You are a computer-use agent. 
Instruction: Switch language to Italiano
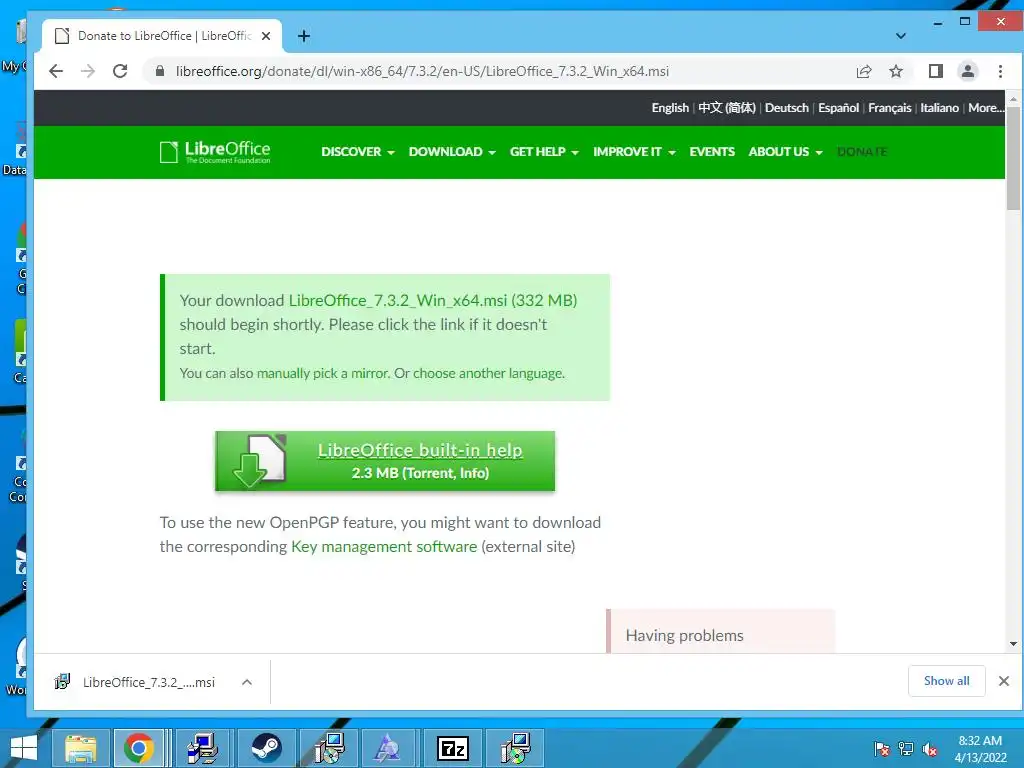[940, 108]
